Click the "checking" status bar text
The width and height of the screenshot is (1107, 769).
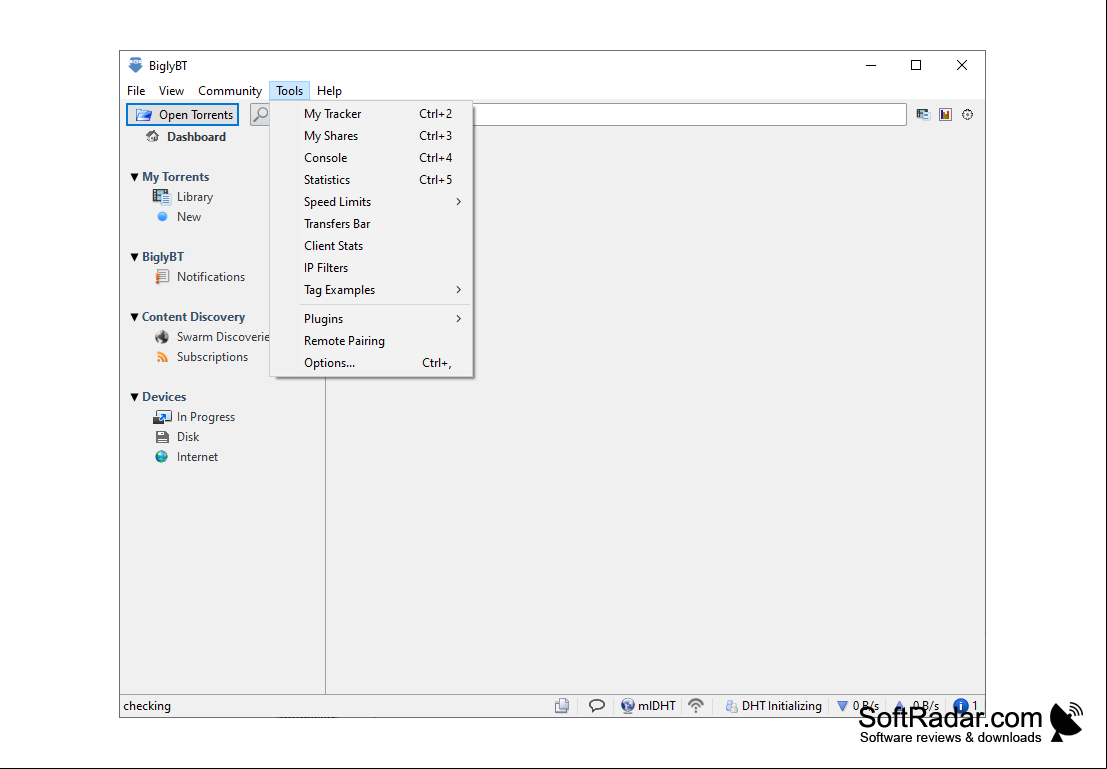[x=147, y=705]
